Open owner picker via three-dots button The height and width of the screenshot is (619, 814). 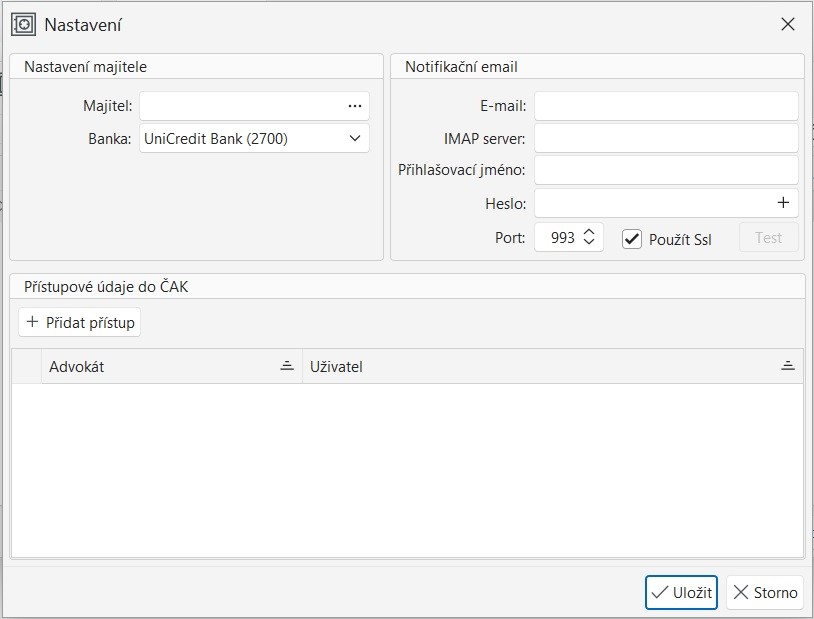354,106
